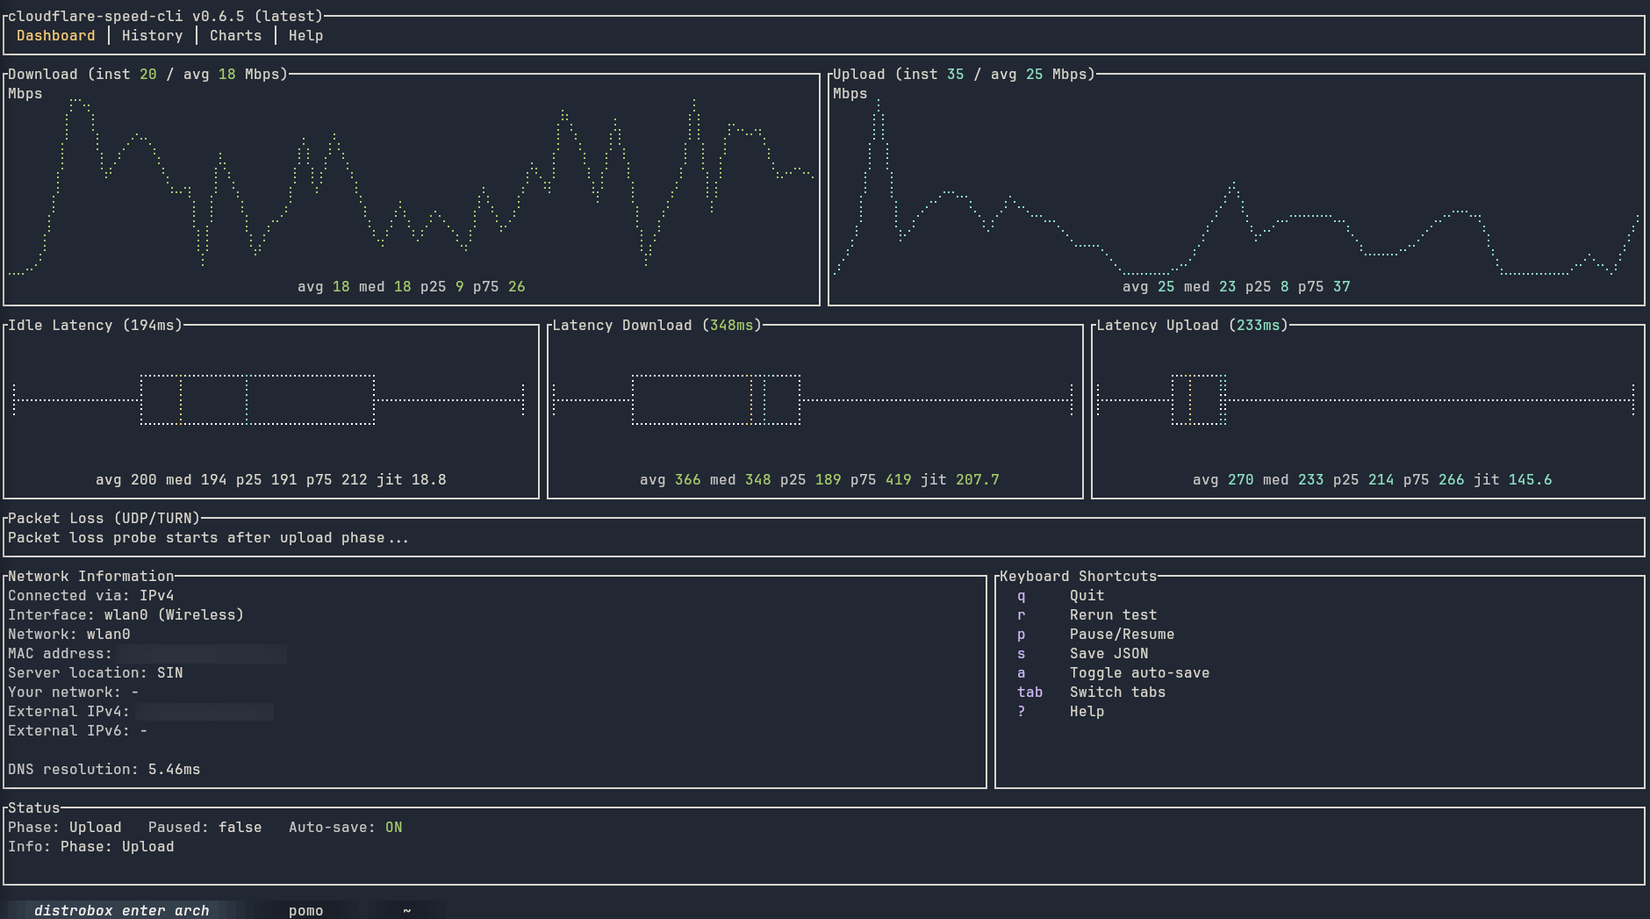Viewport: 1650px width, 919px height.
Task: Click the Auto-save ON status indicator
Action: coord(346,827)
